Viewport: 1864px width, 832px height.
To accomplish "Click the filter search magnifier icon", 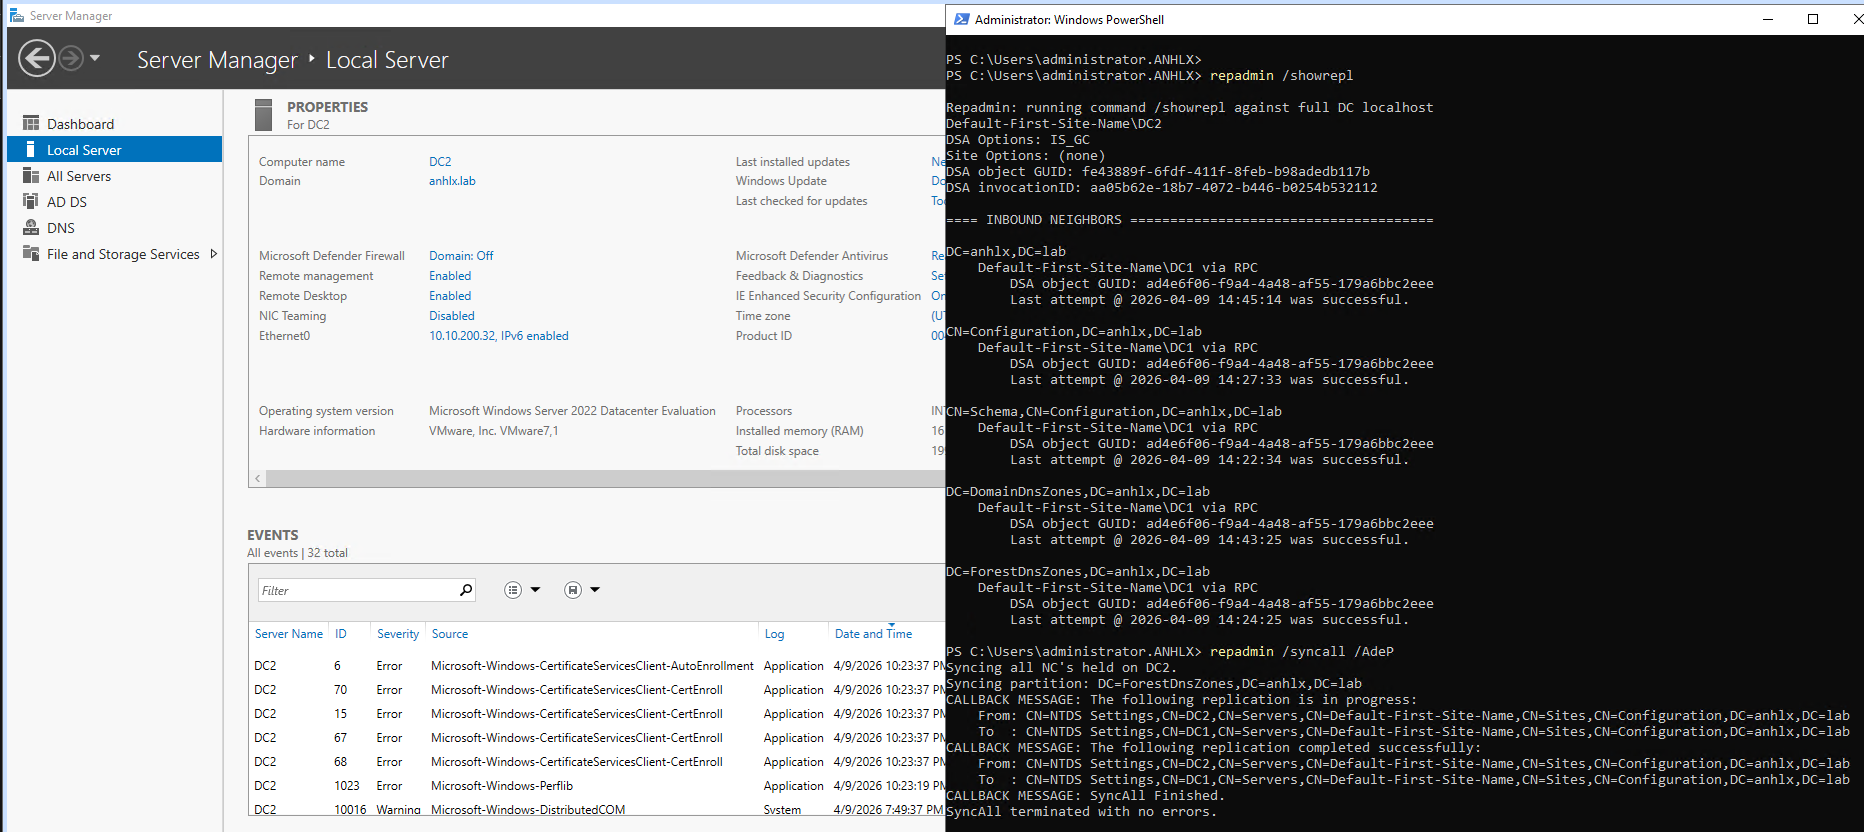I will pos(466,590).
